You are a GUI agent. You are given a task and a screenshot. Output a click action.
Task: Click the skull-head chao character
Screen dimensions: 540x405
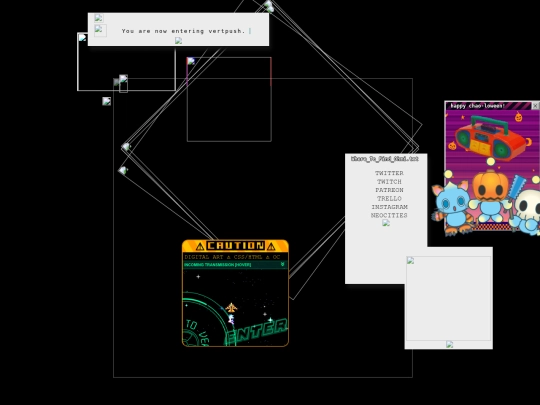[x=526, y=212]
